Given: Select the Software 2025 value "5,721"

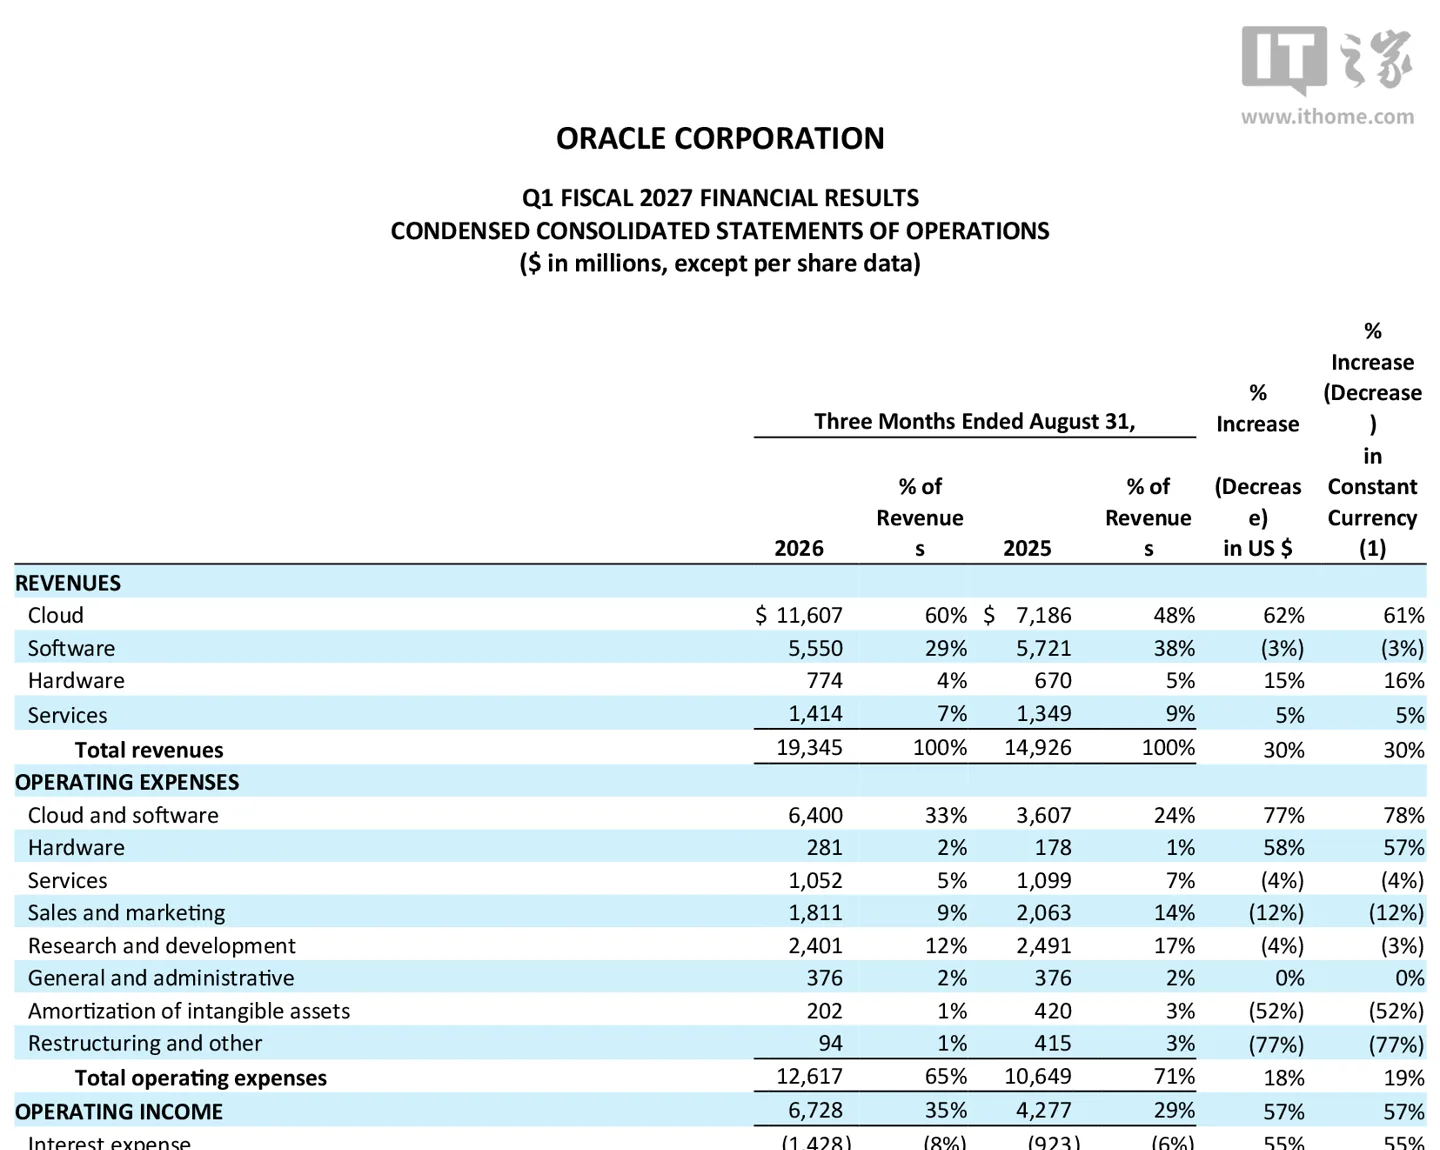Looking at the screenshot, I should 1043,648.
